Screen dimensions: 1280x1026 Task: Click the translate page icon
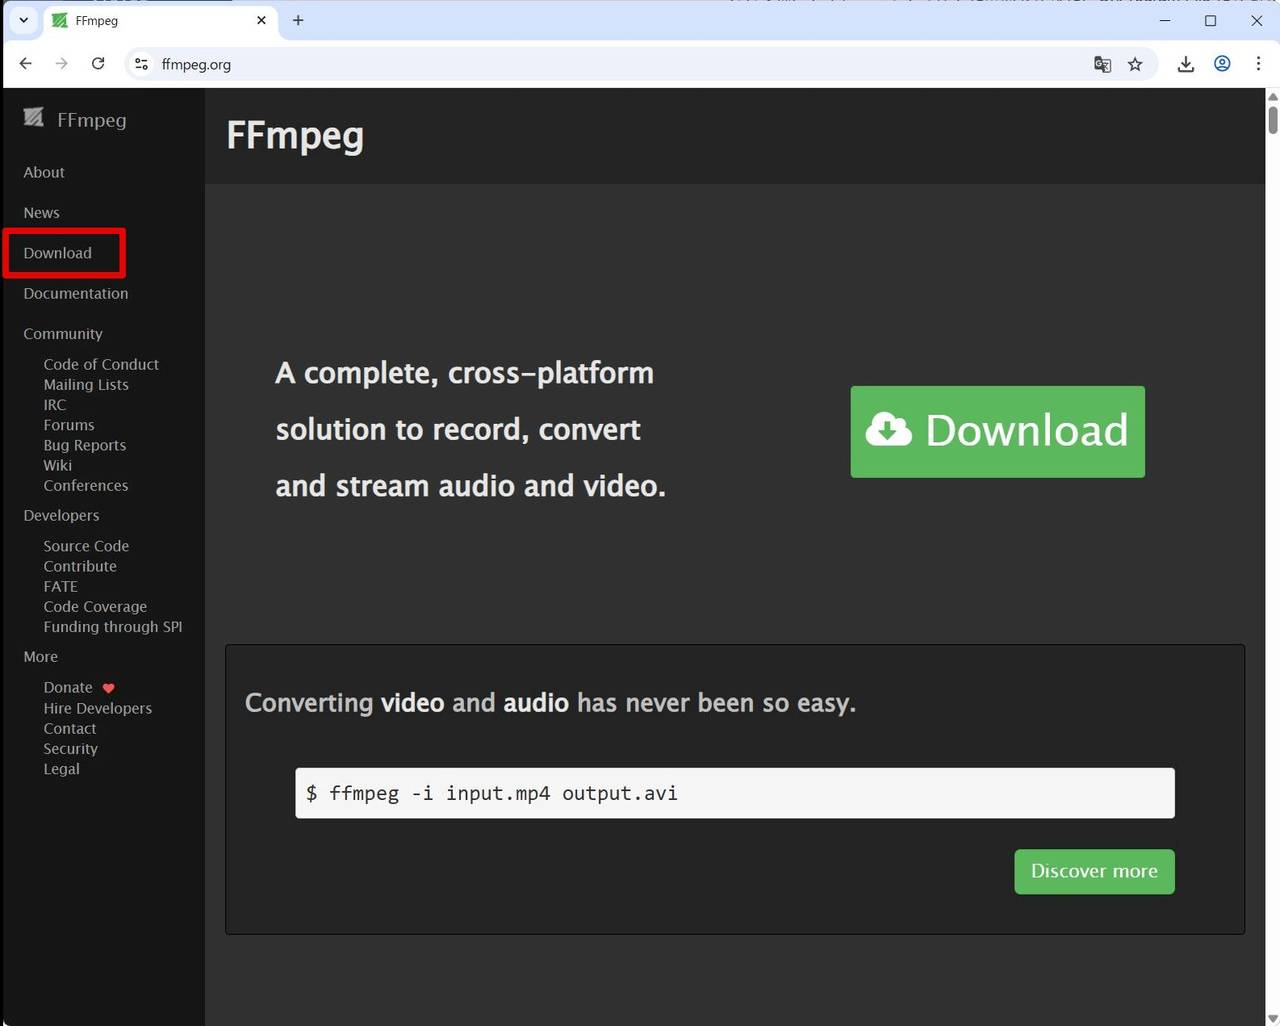tap(1102, 64)
